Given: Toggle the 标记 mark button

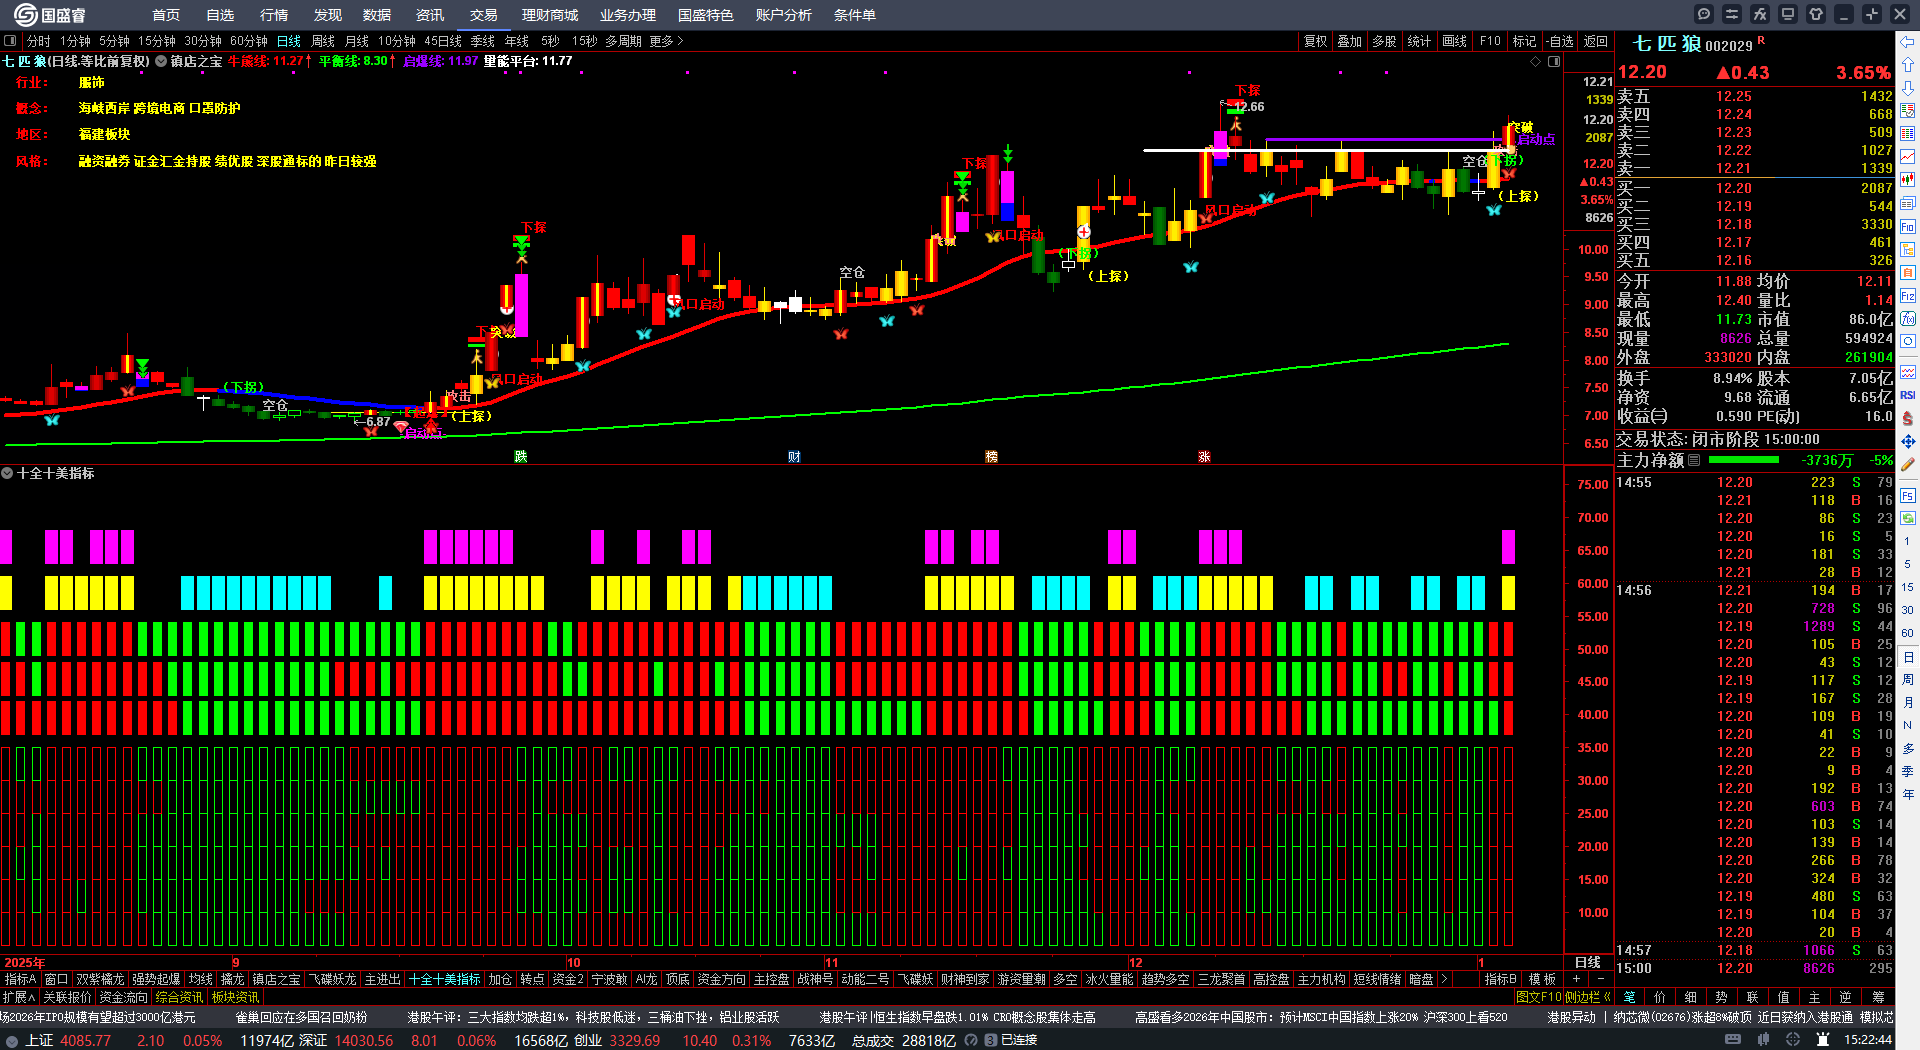Looking at the screenshot, I should [x=1524, y=41].
